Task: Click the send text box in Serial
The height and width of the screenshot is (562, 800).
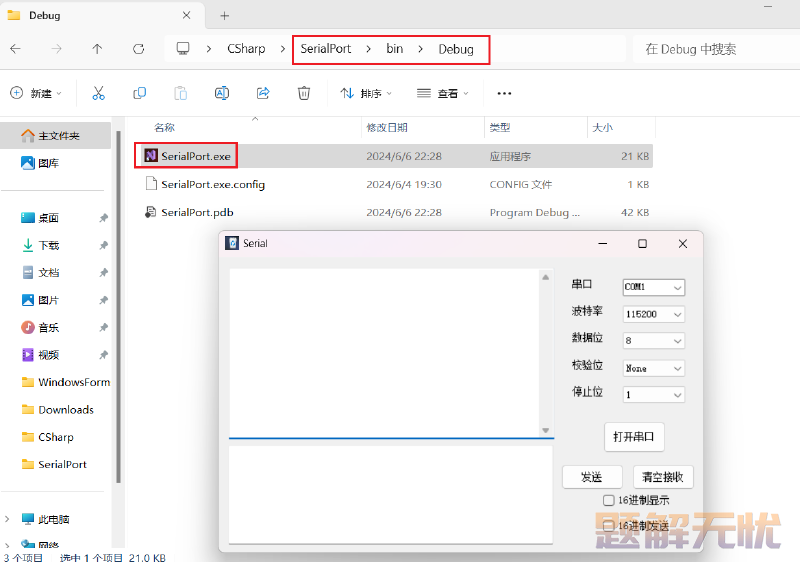Action: click(x=391, y=495)
